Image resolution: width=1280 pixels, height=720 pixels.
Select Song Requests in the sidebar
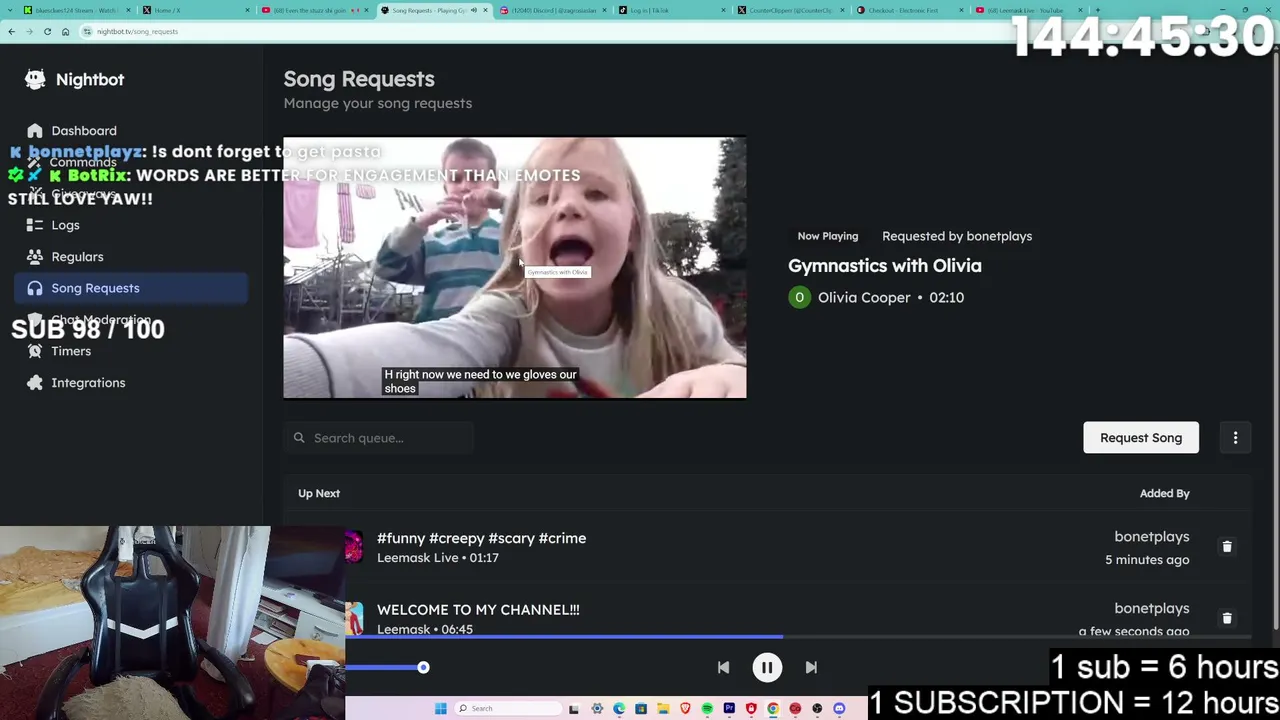(131, 288)
